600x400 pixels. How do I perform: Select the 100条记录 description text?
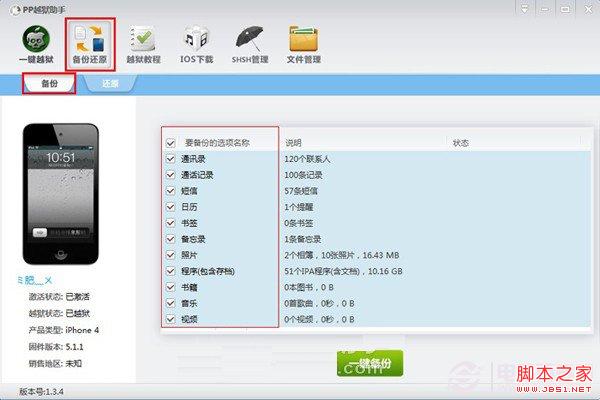pos(303,175)
